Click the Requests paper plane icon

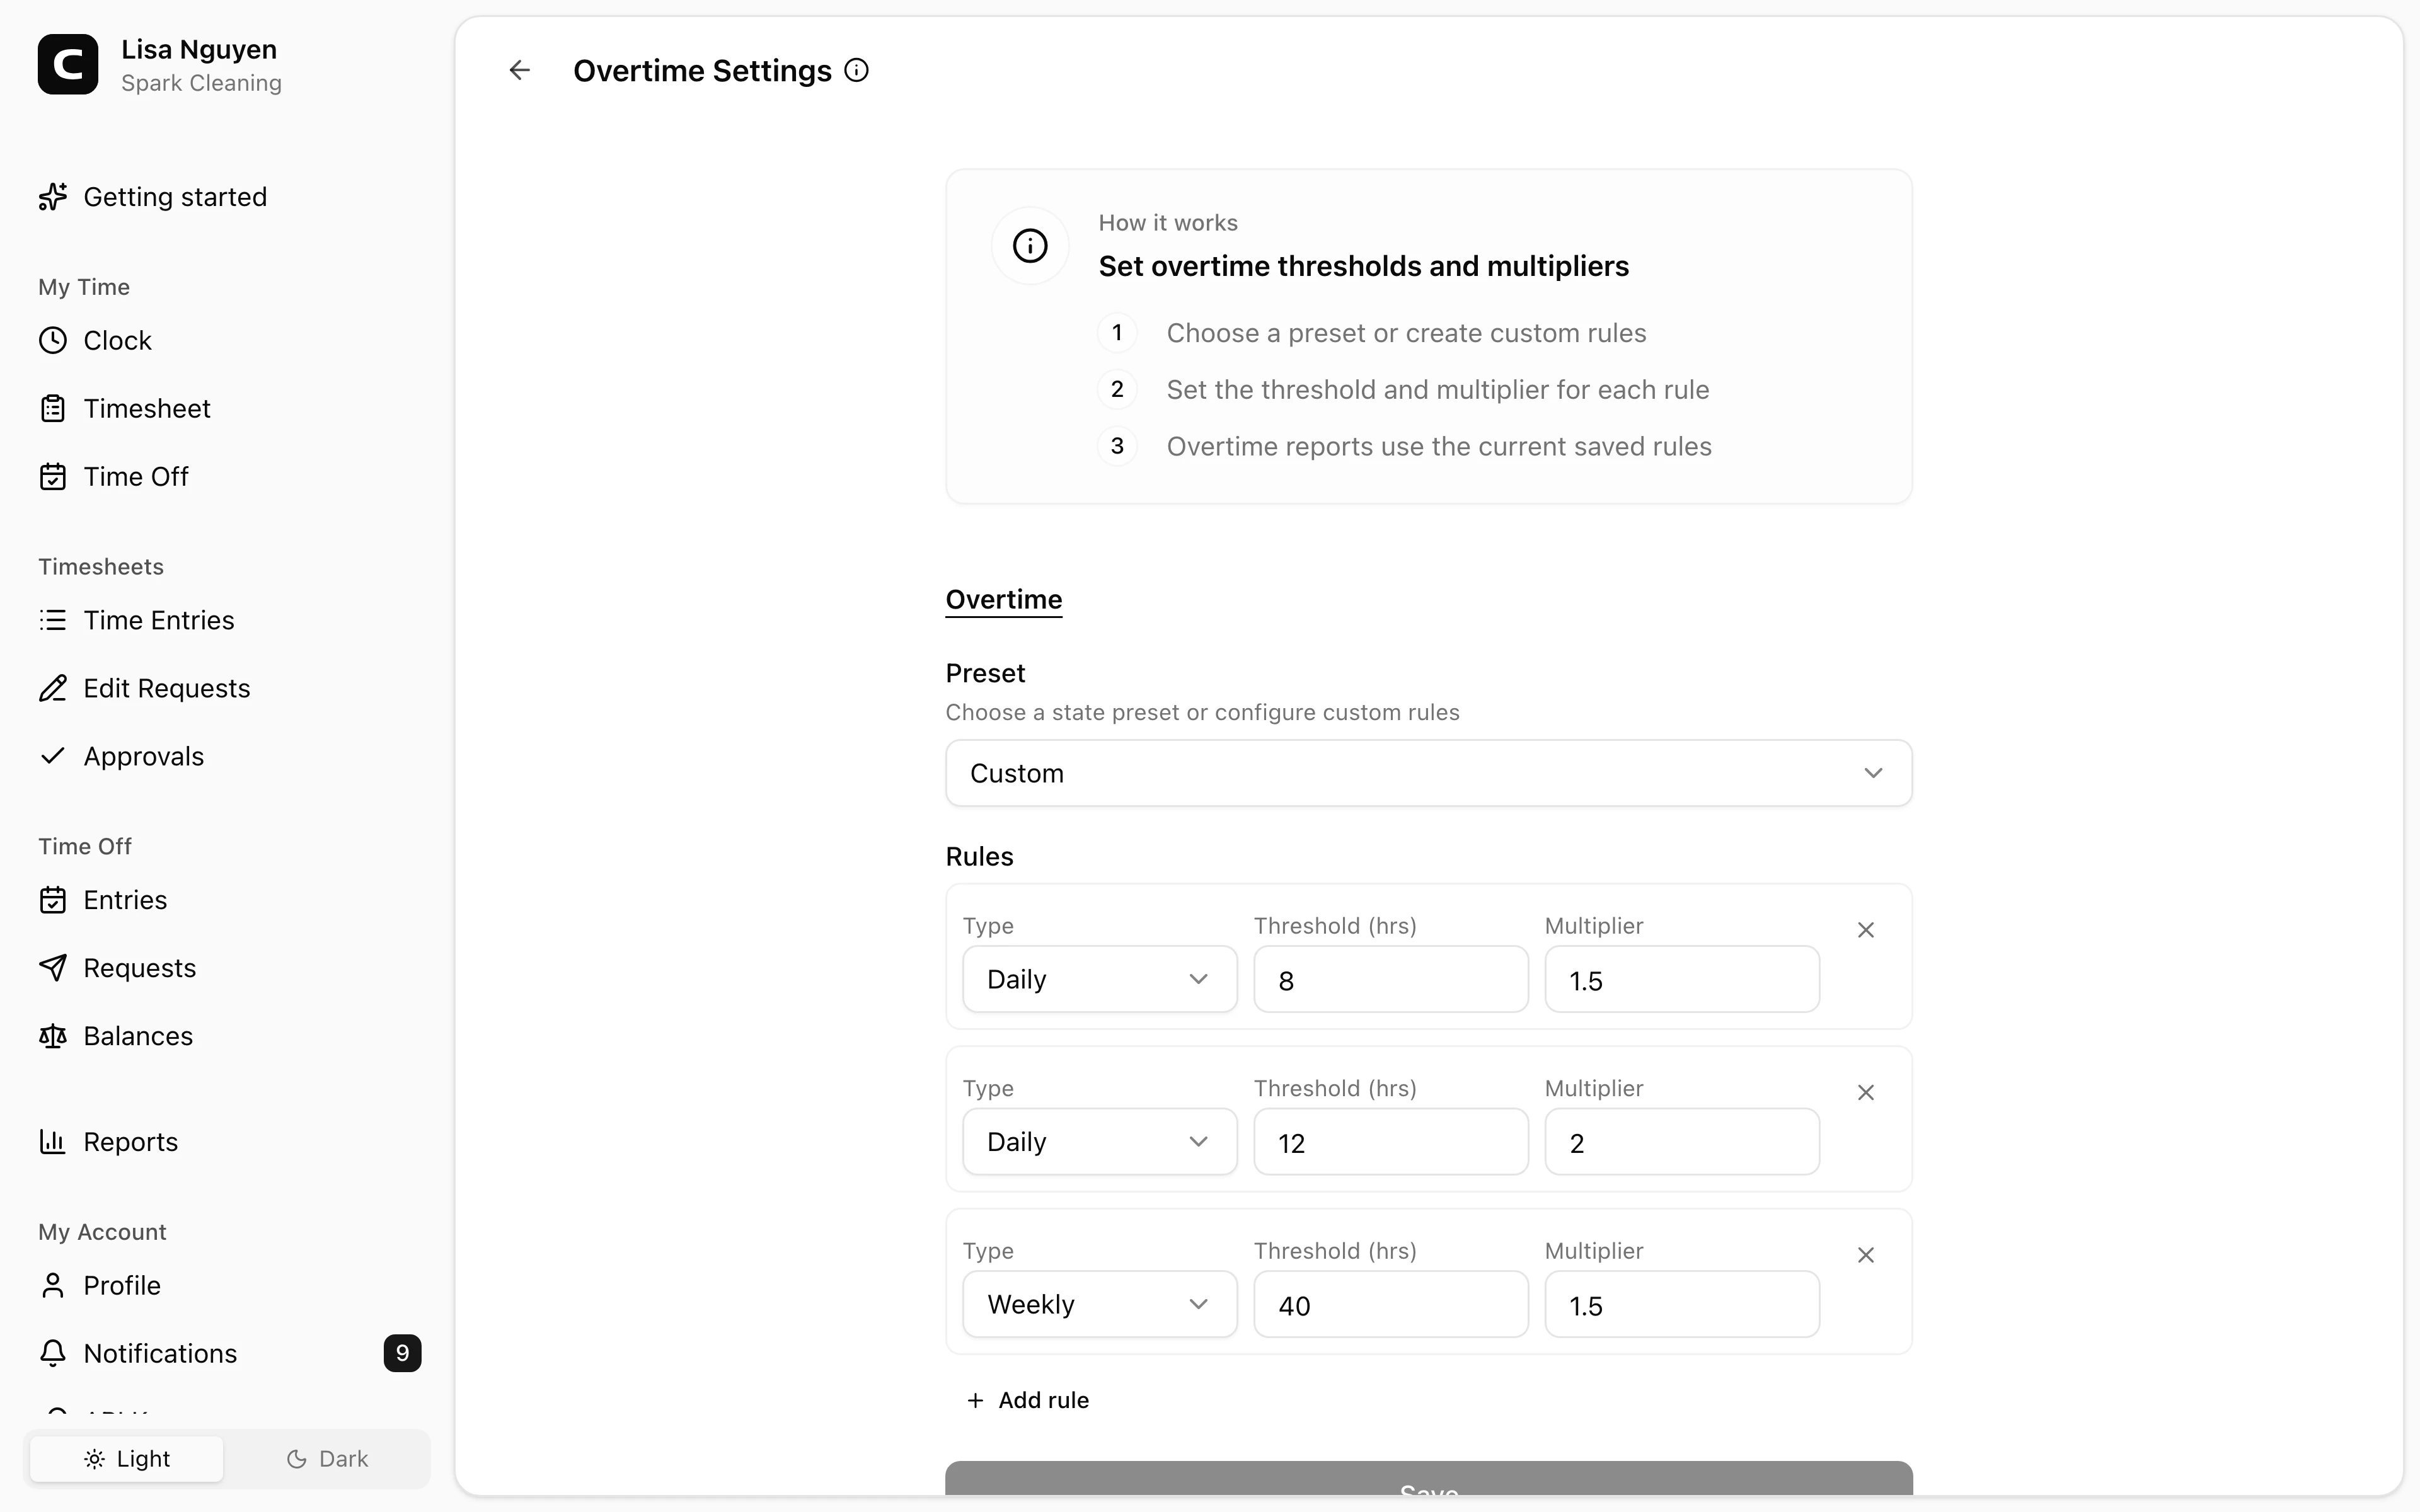click(53, 968)
